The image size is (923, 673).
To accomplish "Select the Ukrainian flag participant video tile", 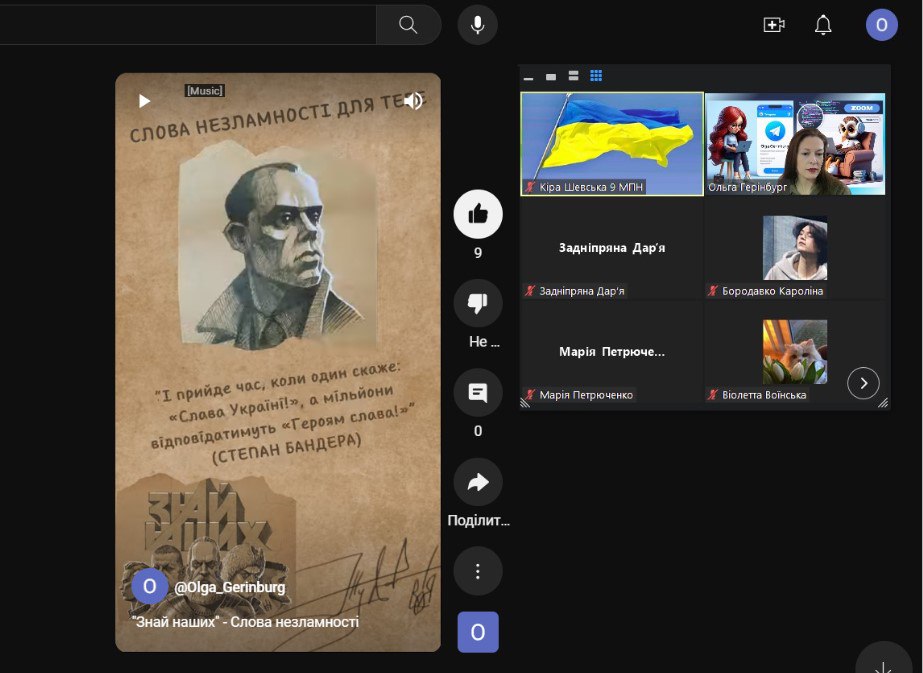I will click(612, 143).
